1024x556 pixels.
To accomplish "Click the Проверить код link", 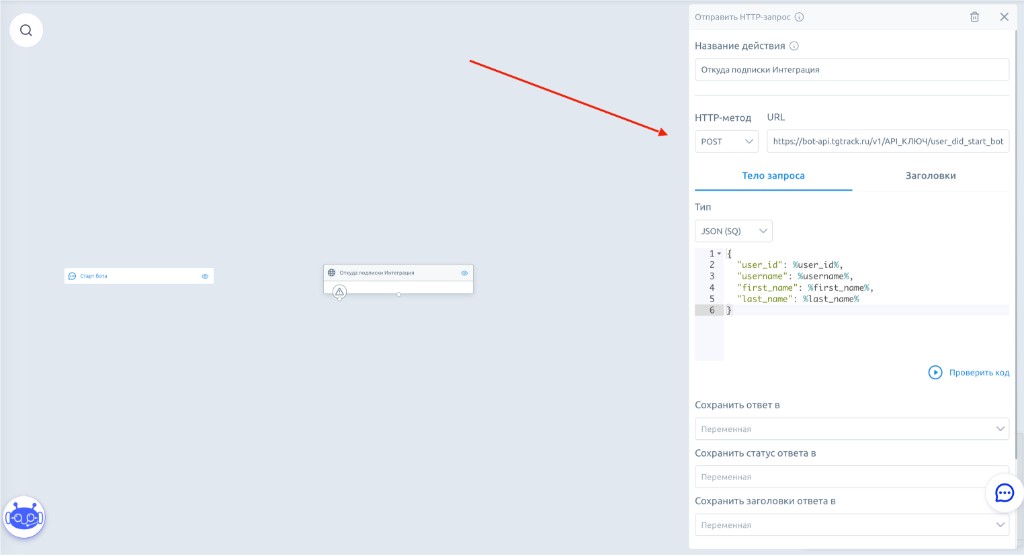I will [979, 372].
